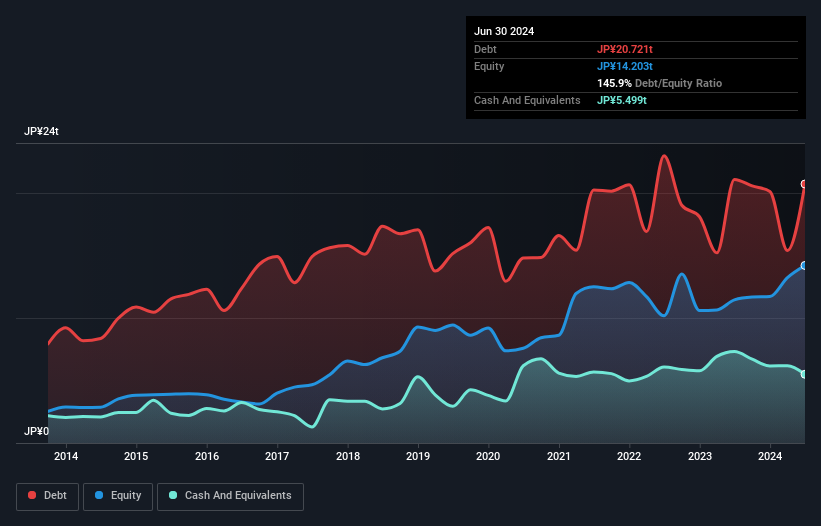
Task: Click the 2020 x-axis label
Action: pyautogui.click(x=488, y=456)
